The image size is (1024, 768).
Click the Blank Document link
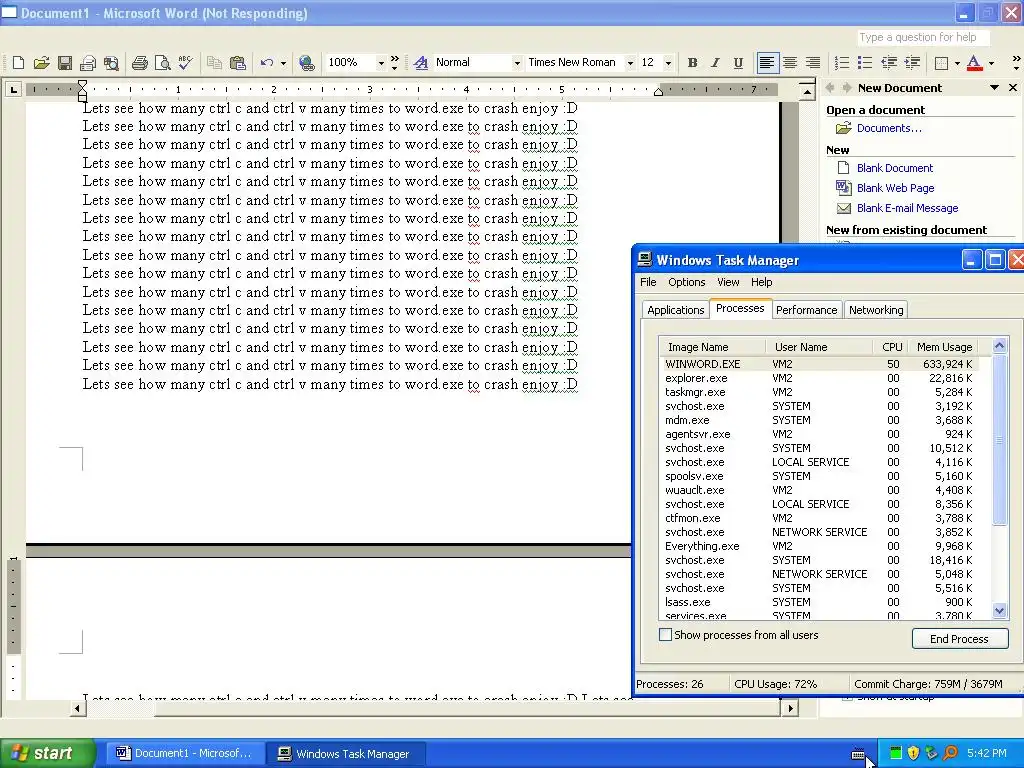pyautogui.click(x=895, y=168)
